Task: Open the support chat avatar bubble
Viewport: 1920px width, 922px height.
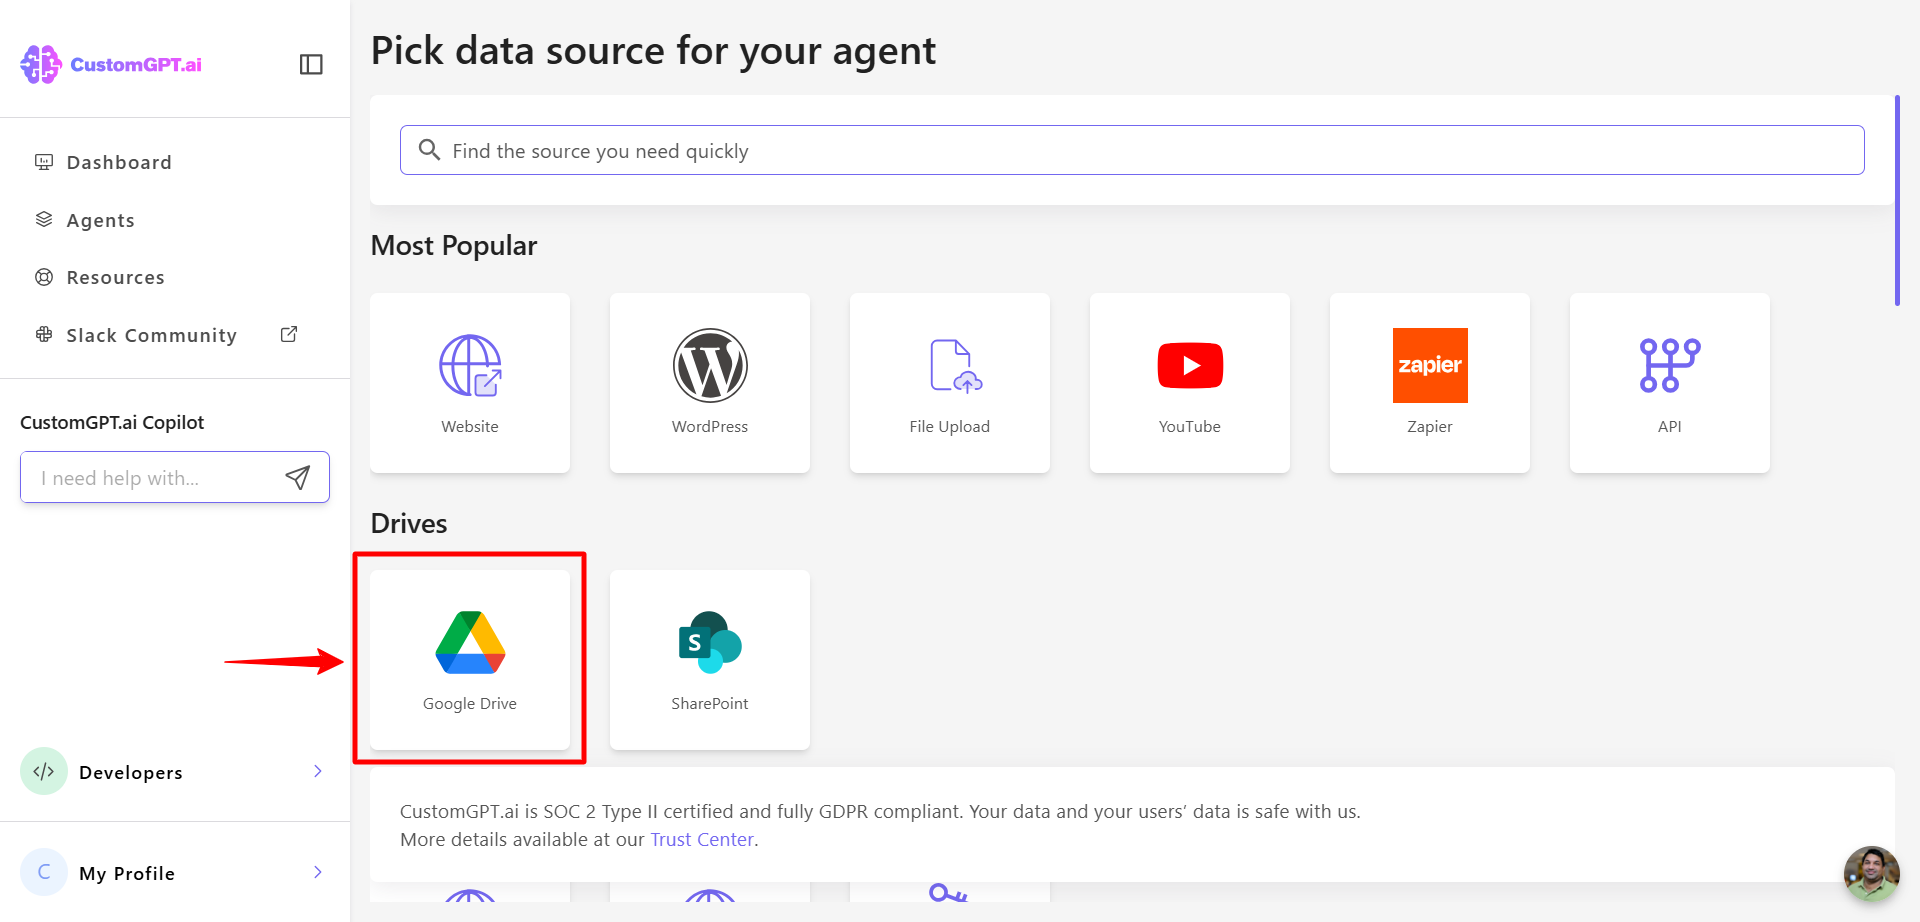Action: [1871, 874]
